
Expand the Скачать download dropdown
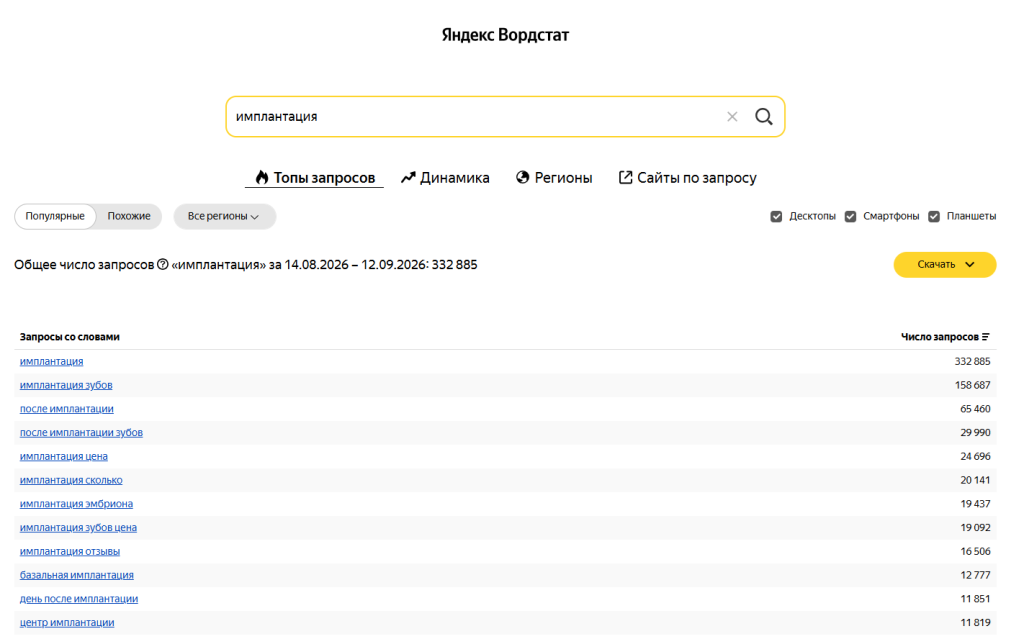pyautogui.click(x=944, y=265)
